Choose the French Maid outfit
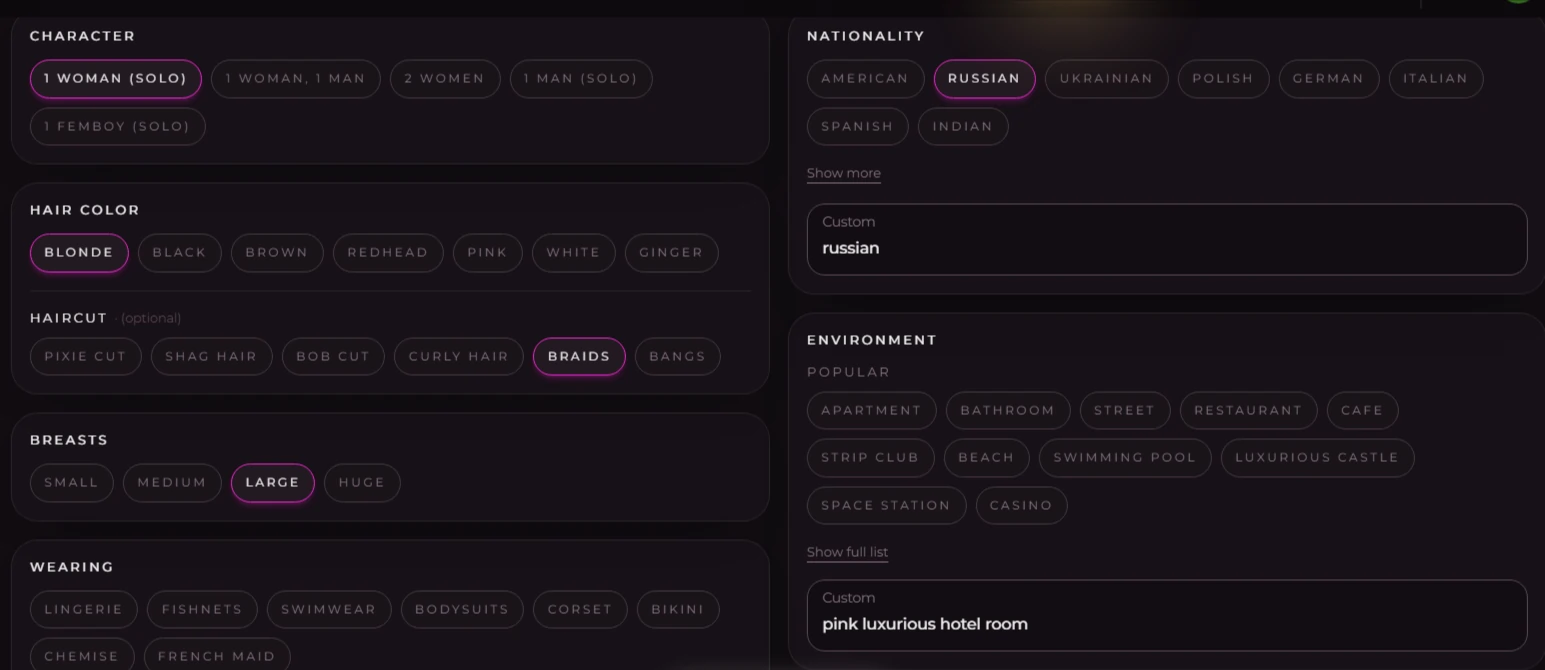 click(217, 656)
